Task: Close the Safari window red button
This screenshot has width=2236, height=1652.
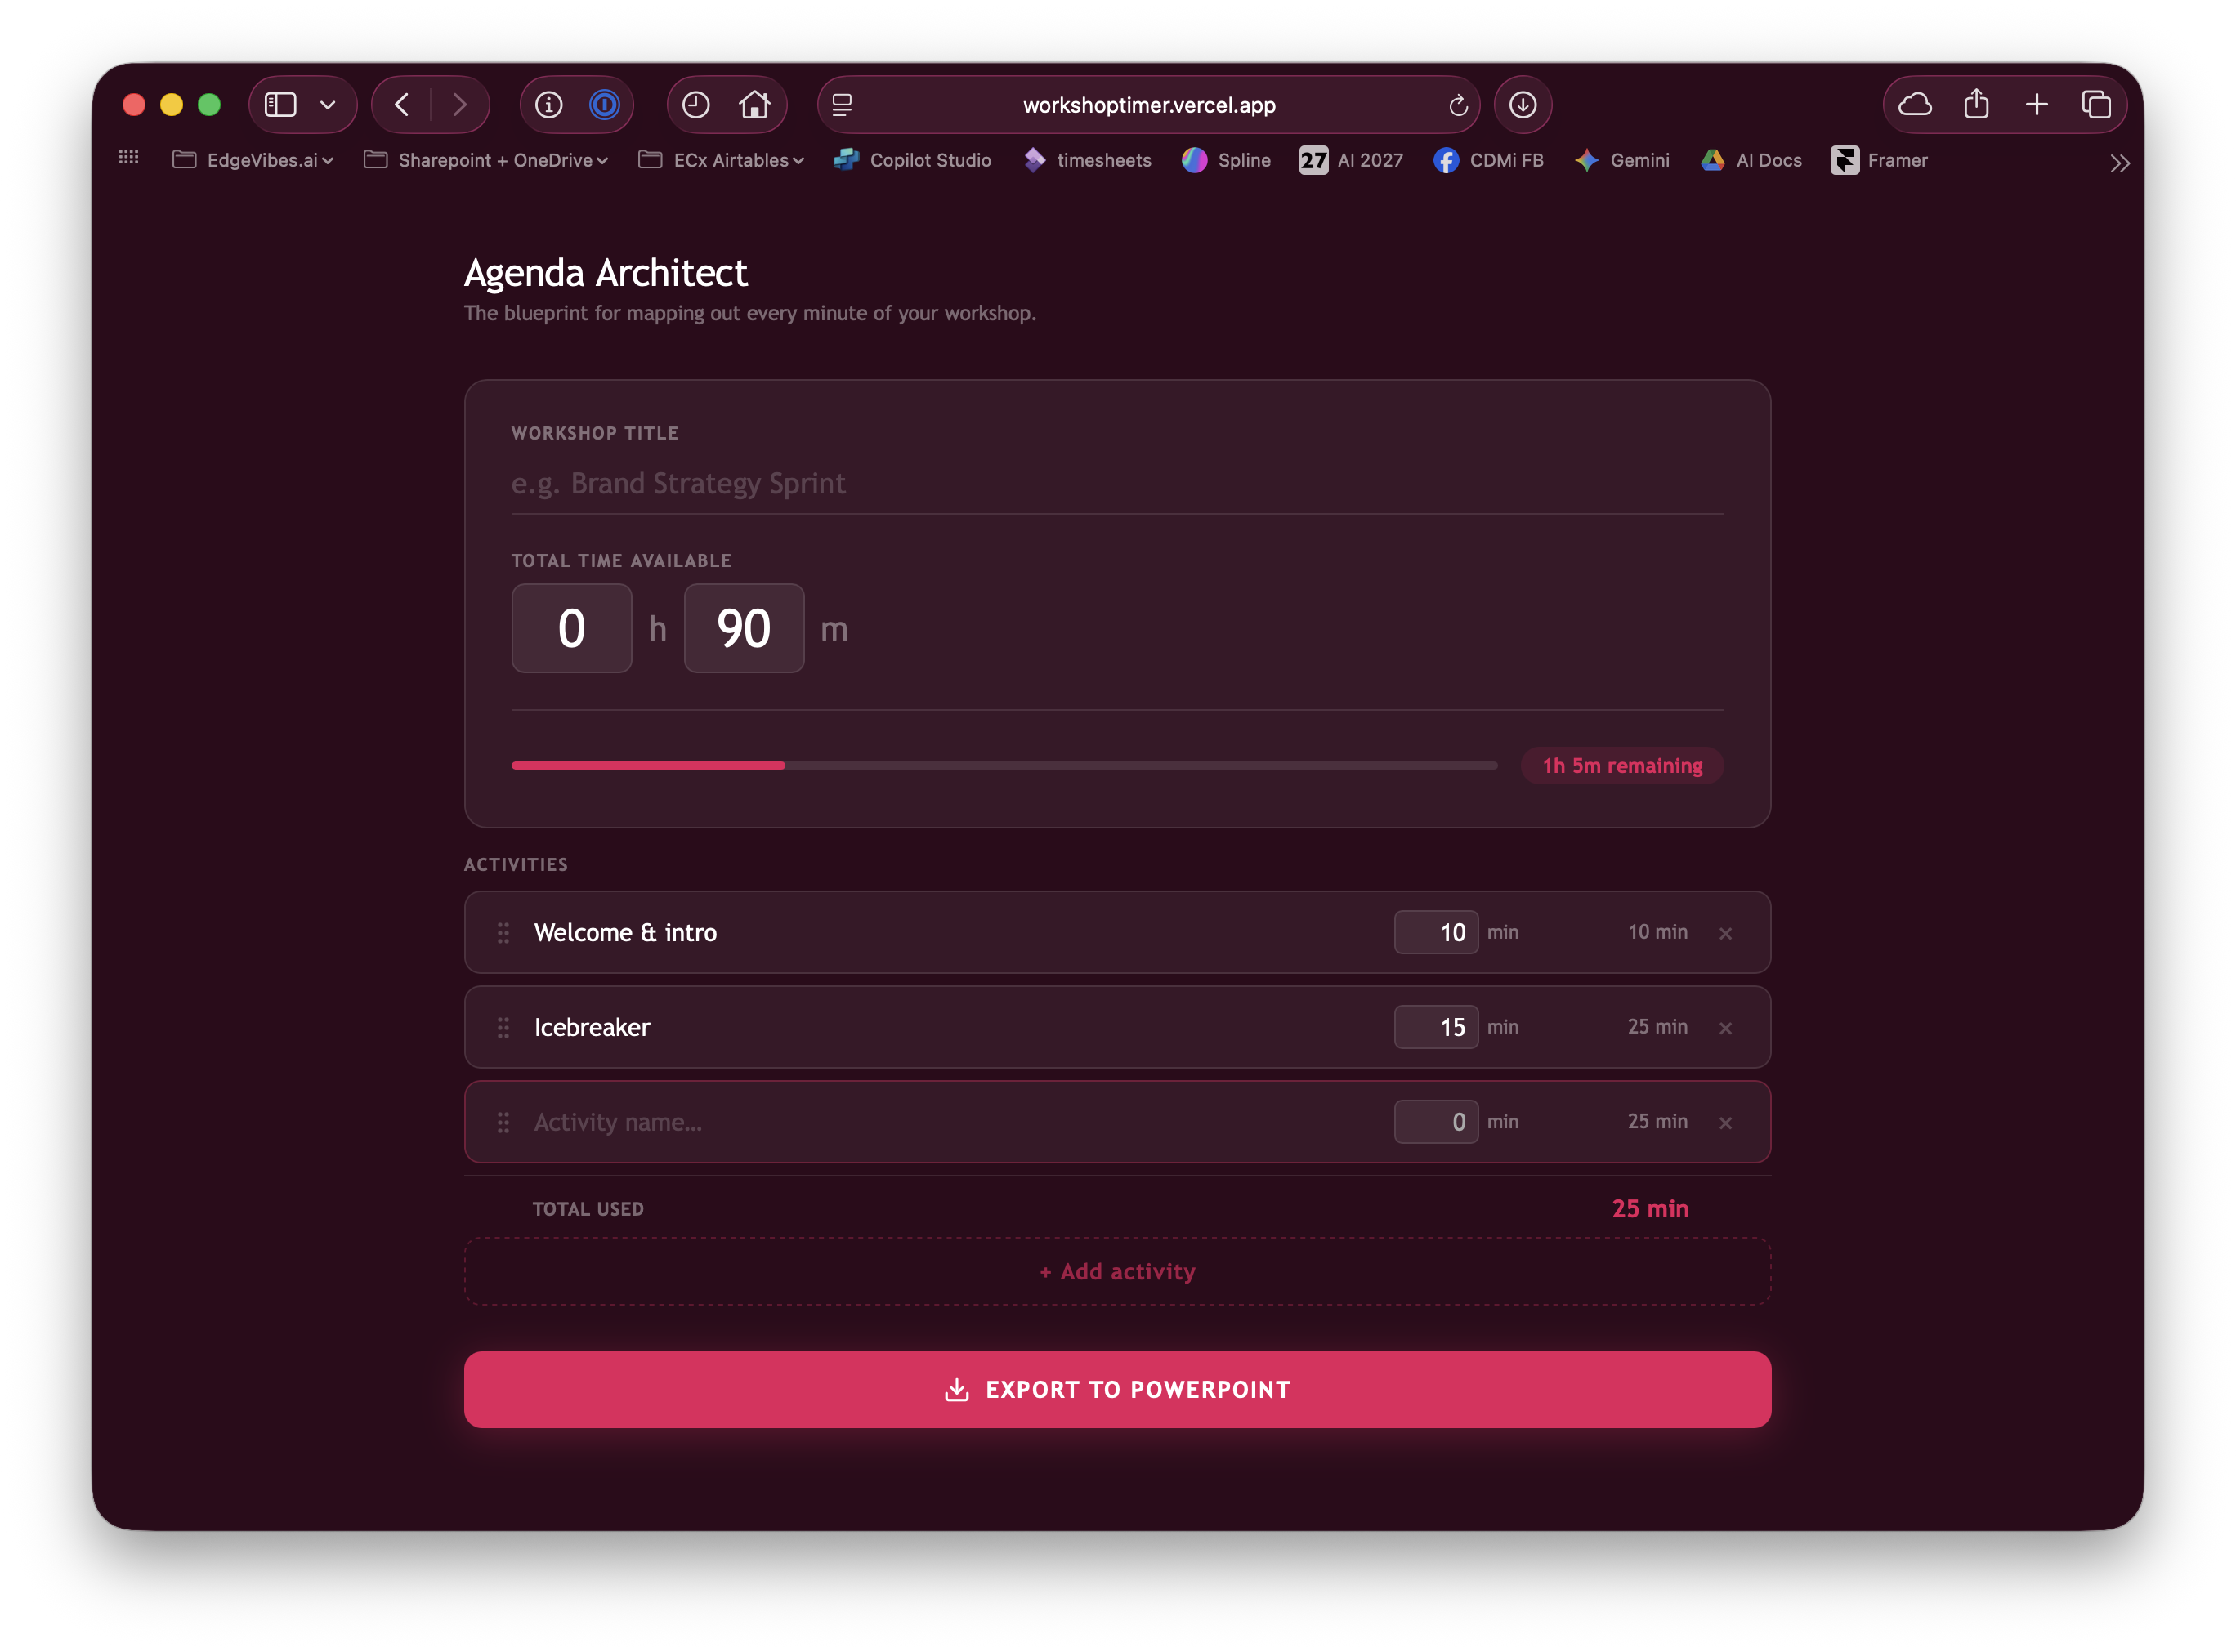Action: 134,104
